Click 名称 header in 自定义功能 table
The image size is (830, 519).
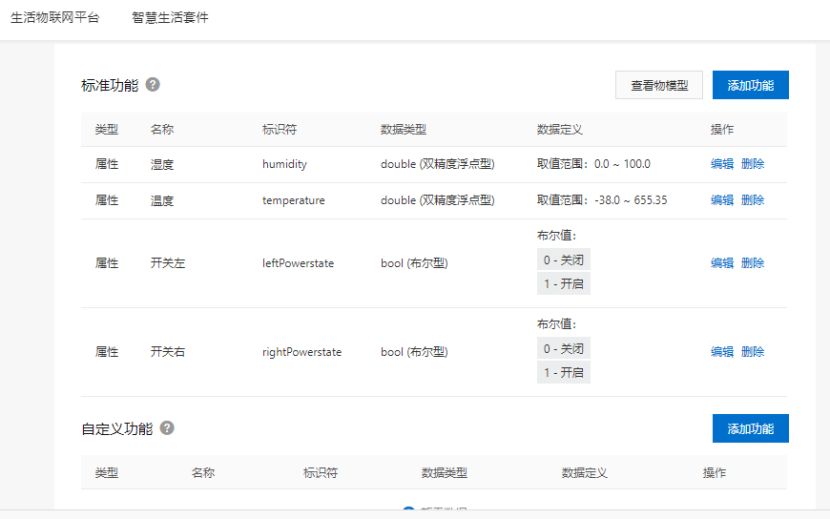coord(203,473)
